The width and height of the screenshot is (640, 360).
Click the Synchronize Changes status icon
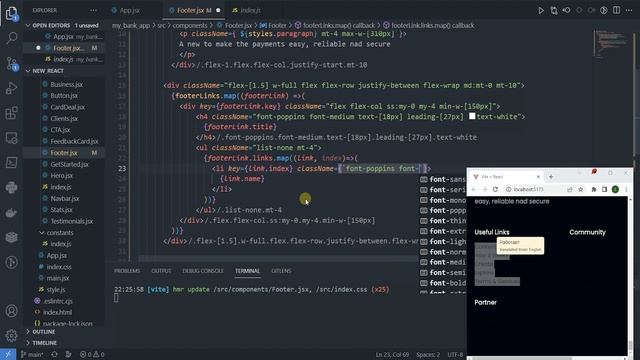pos(54,355)
